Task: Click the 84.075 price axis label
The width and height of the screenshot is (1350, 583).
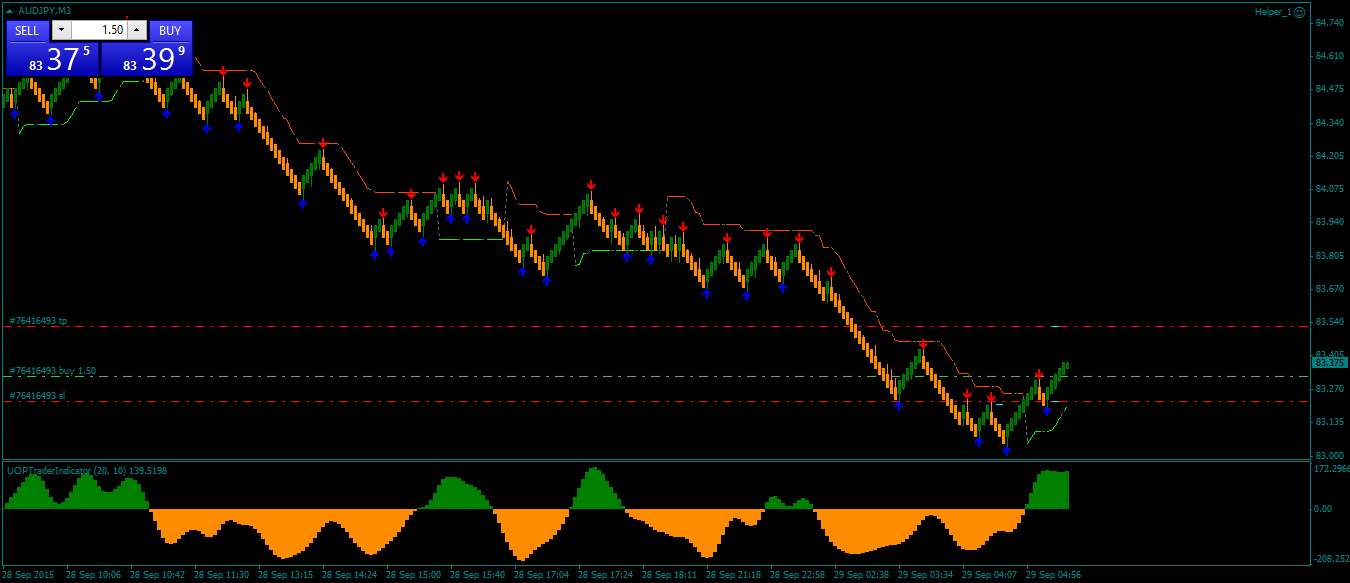Action: pyautogui.click(x=1330, y=189)
